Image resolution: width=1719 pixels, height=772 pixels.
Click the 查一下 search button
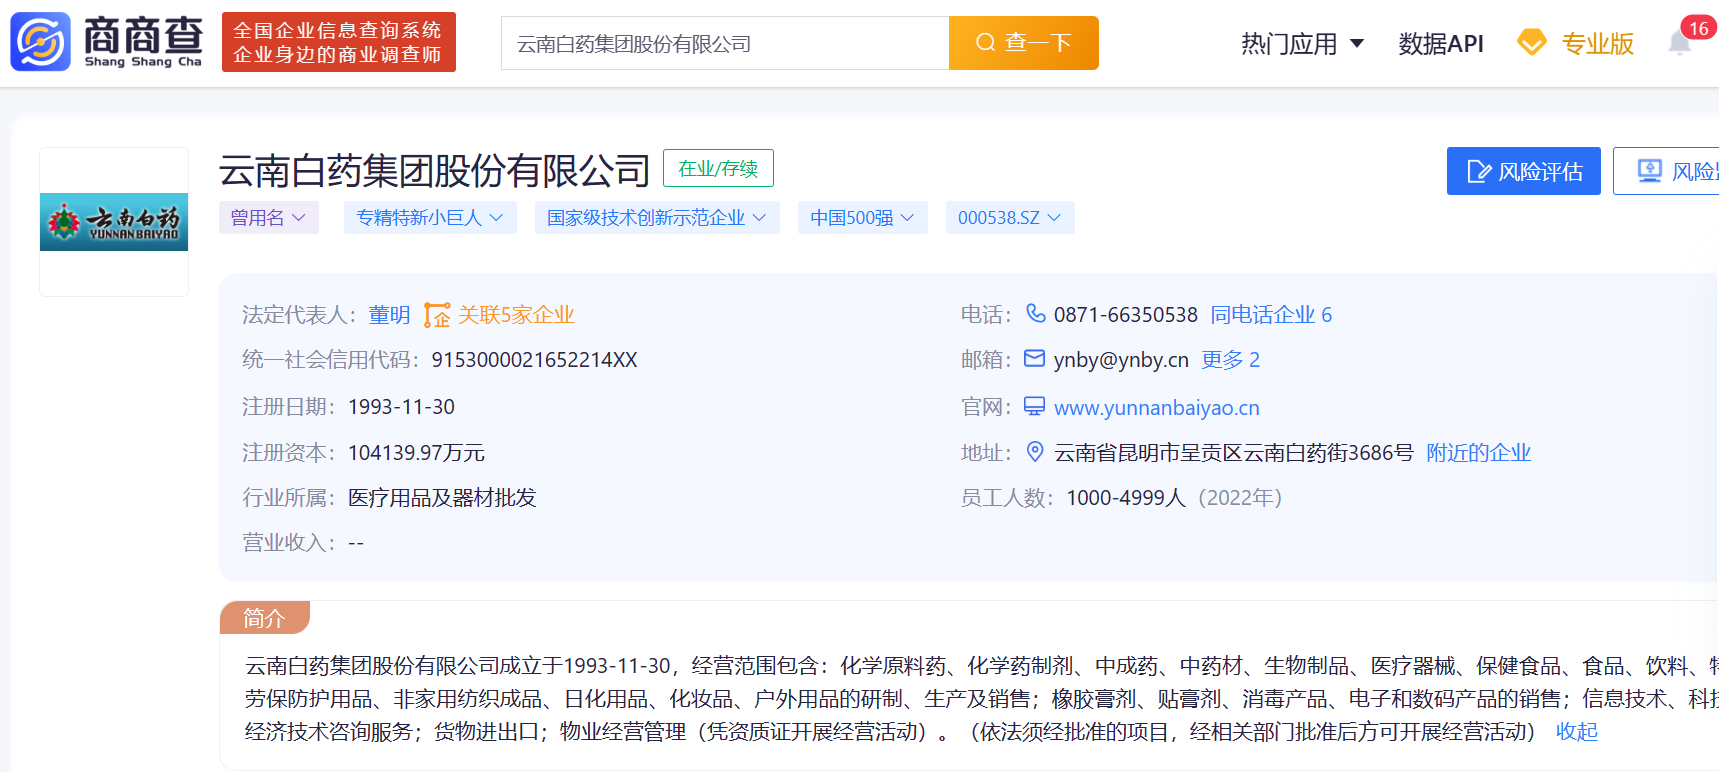pos(1024,43)
